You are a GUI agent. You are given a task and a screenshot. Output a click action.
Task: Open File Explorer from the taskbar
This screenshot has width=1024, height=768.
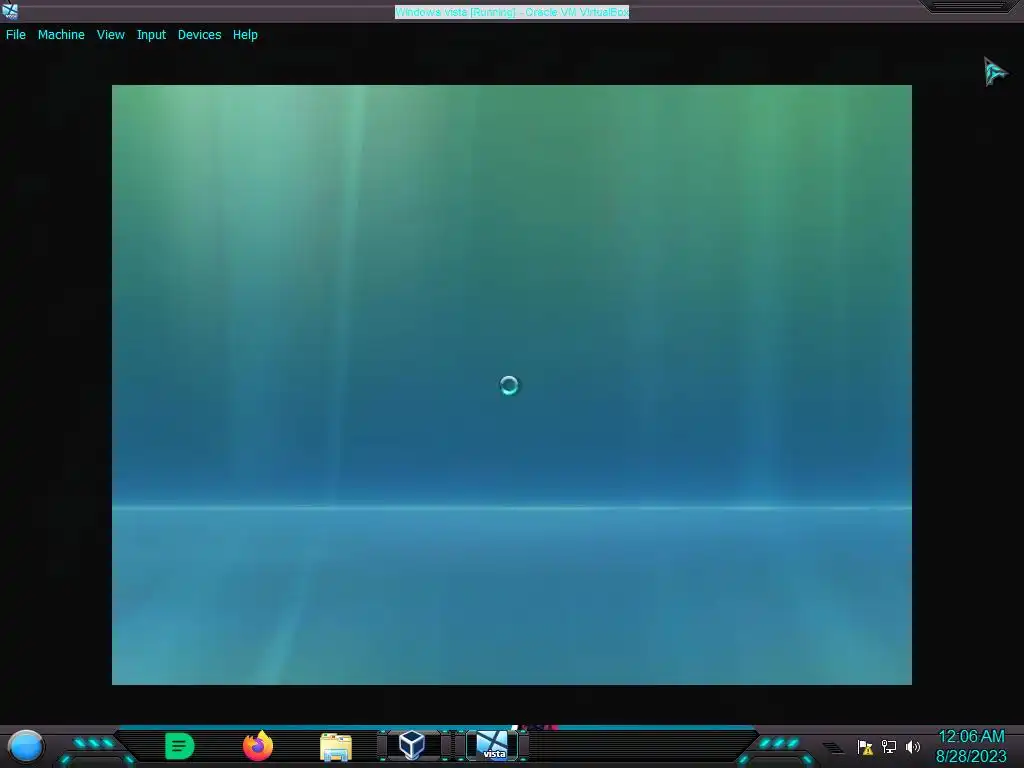pos(336,747)
